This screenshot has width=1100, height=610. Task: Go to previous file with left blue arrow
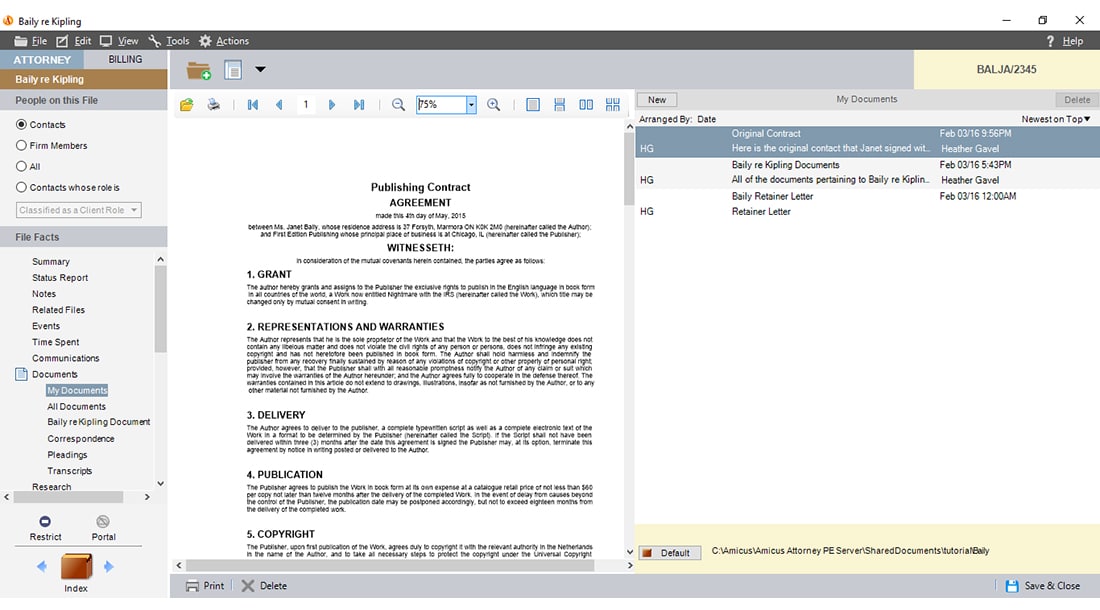pos(41,567)
